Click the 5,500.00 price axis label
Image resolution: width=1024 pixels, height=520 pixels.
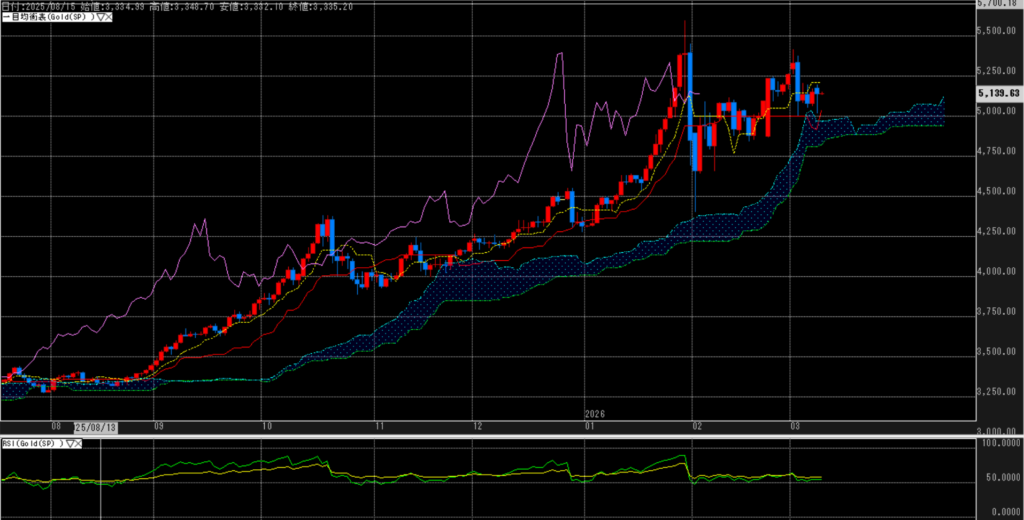(998, 31)
